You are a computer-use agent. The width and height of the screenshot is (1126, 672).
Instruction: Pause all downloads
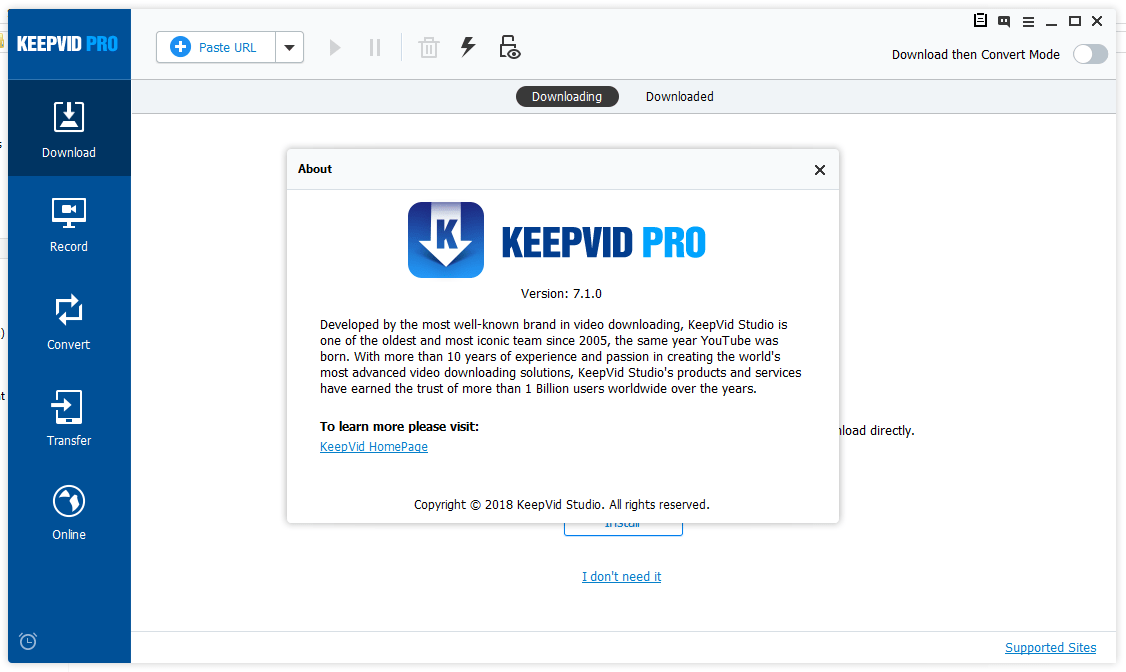[x=375, y=47]
